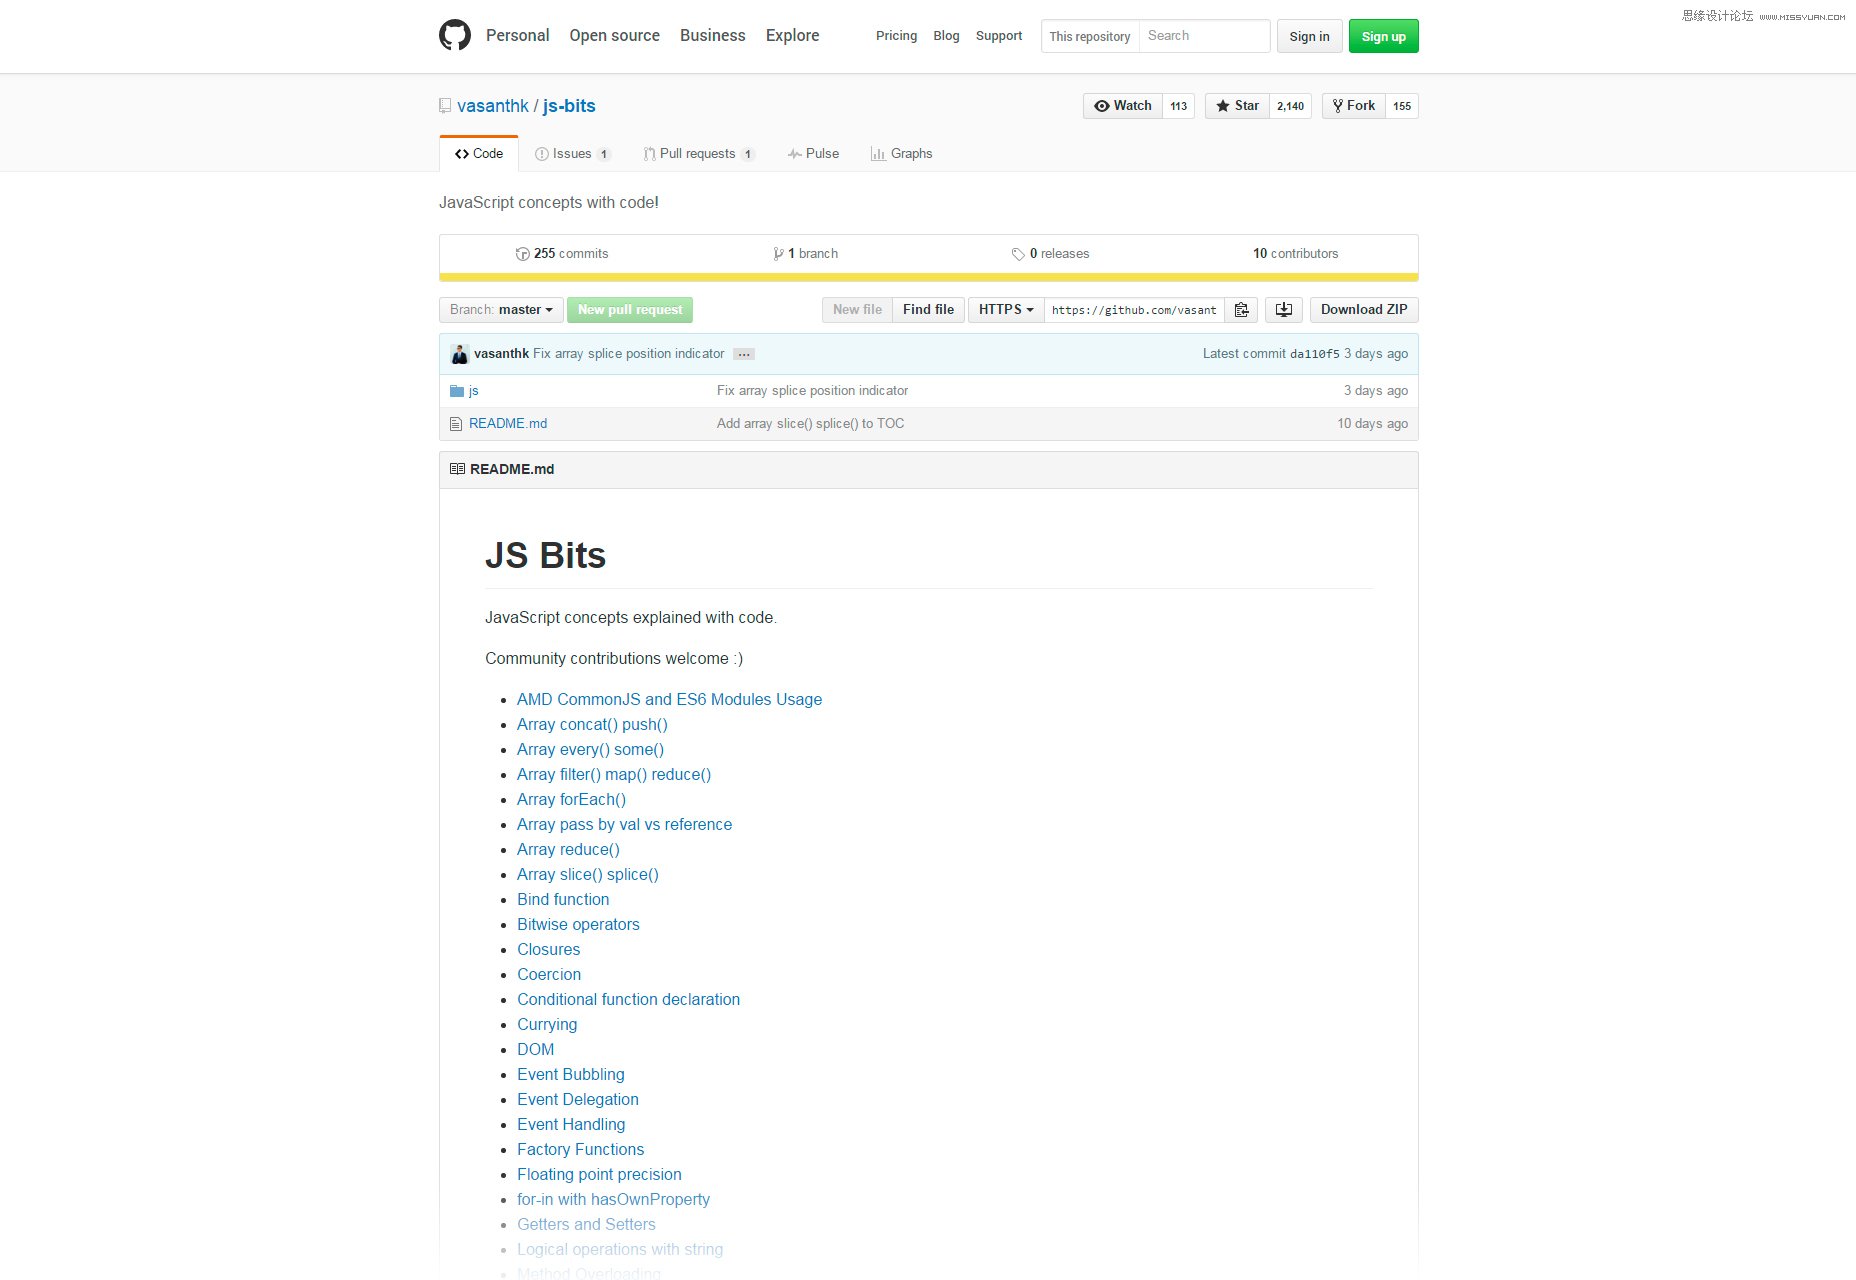Focus the Search input field
Image resolution: width=1856 pixels, height=1280 pixels.
click(x=1205, y=36)
